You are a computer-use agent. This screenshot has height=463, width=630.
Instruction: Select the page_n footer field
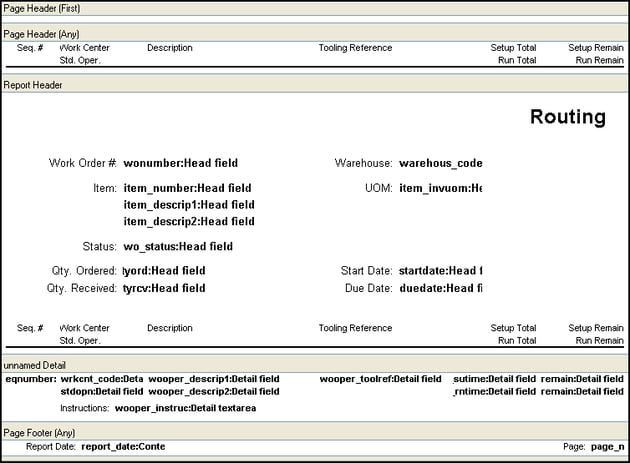tap(608, 446)
